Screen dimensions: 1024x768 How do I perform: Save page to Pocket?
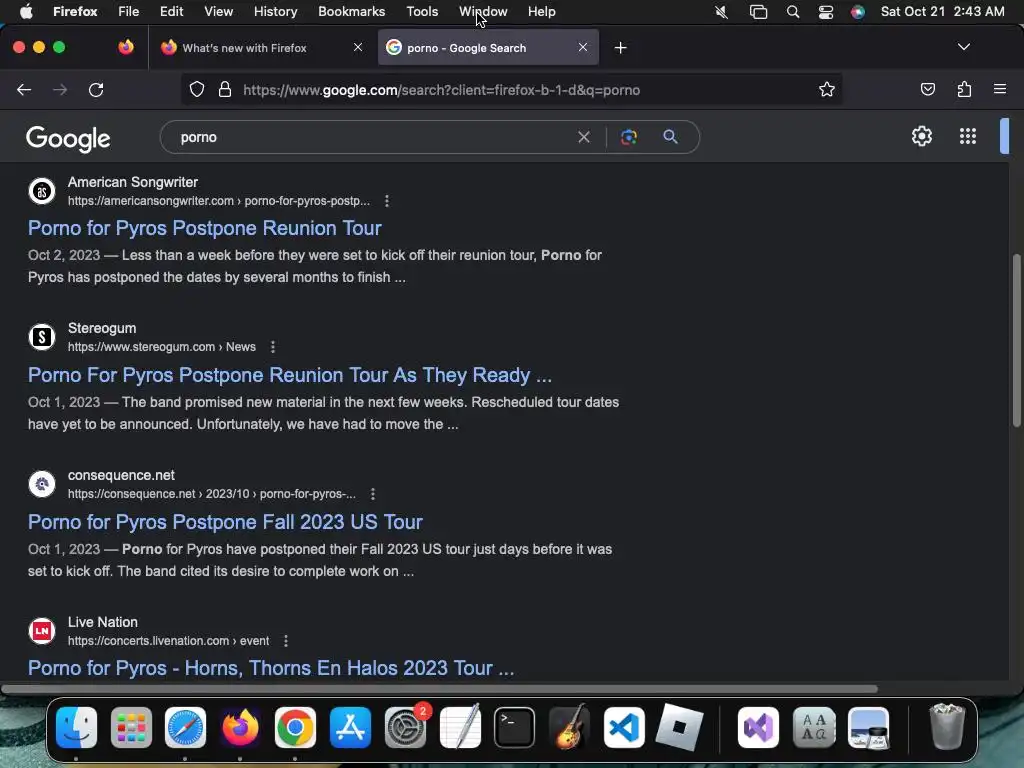tap(927, 89)
